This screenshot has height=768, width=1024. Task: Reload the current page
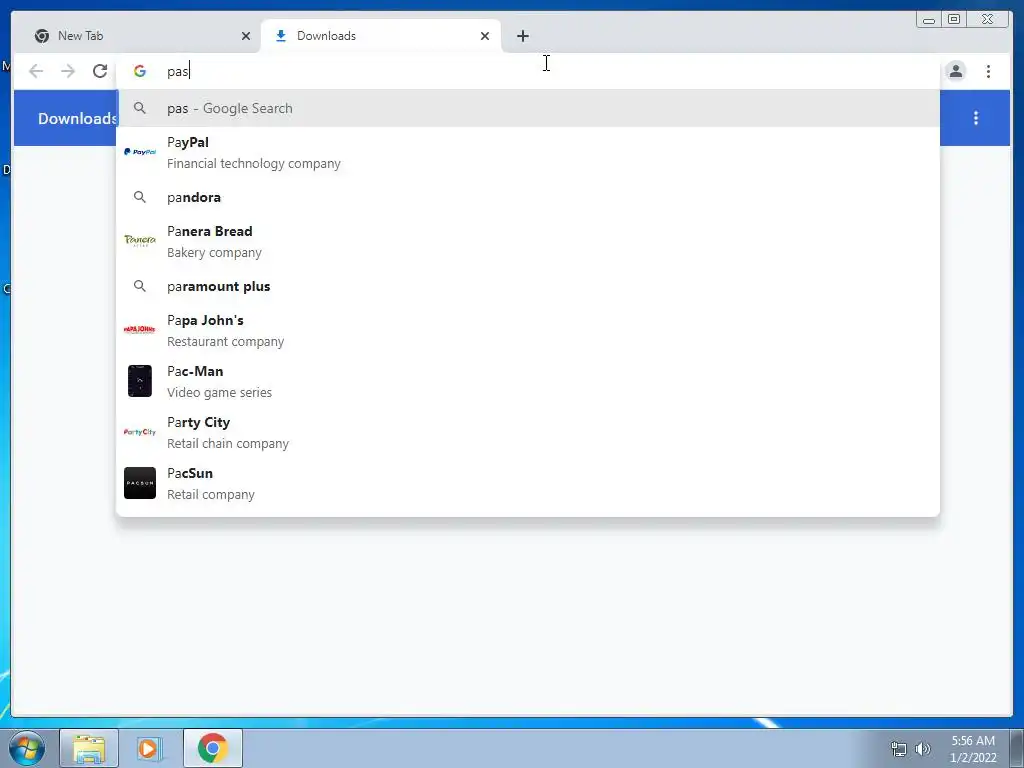click(x=100, y=71)
